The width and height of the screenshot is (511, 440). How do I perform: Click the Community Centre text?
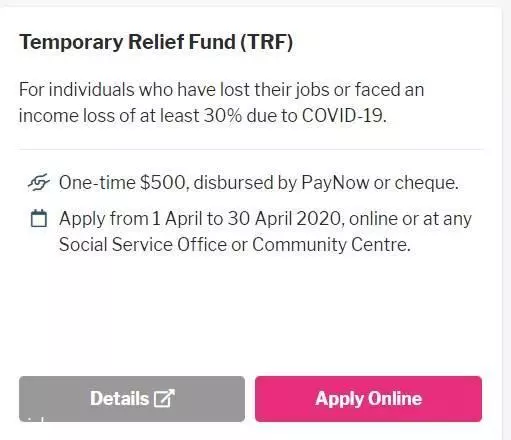331,244
